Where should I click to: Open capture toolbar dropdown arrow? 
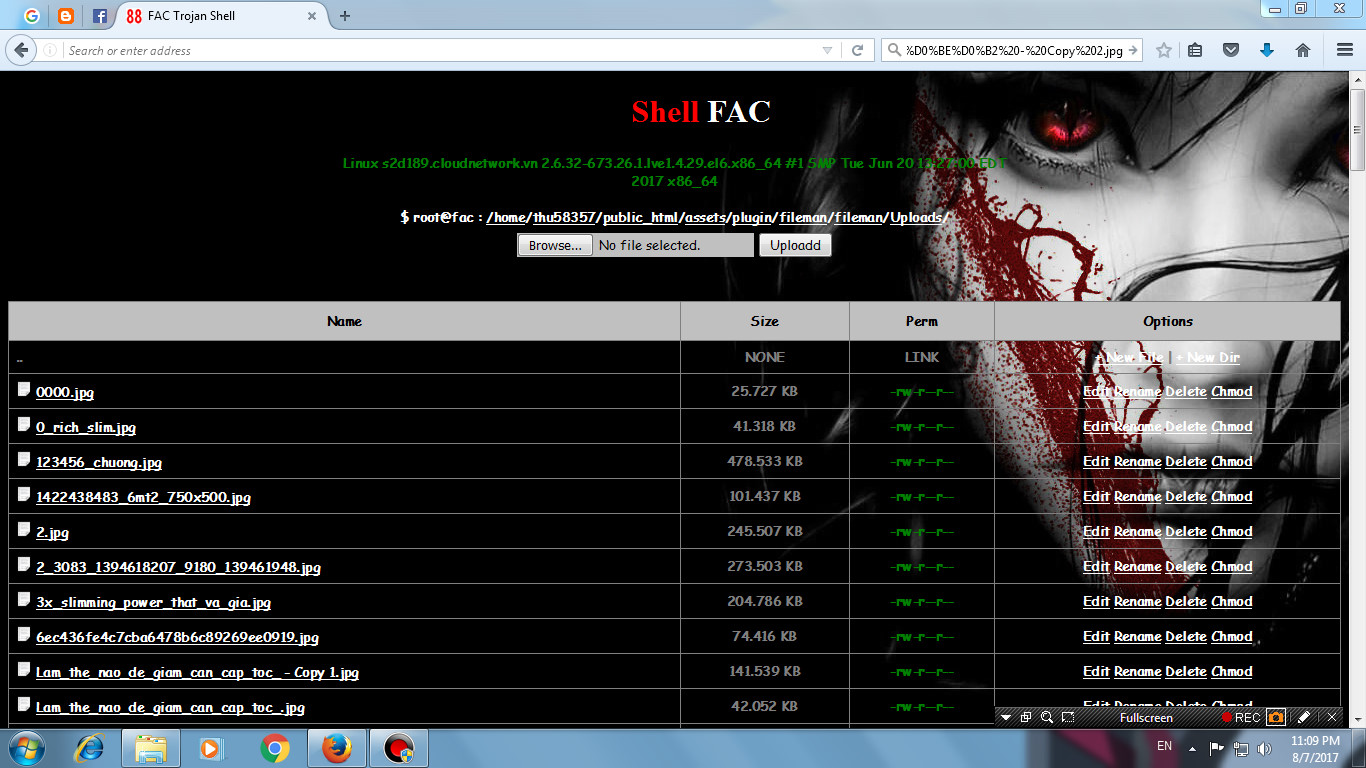(1006, 717)
